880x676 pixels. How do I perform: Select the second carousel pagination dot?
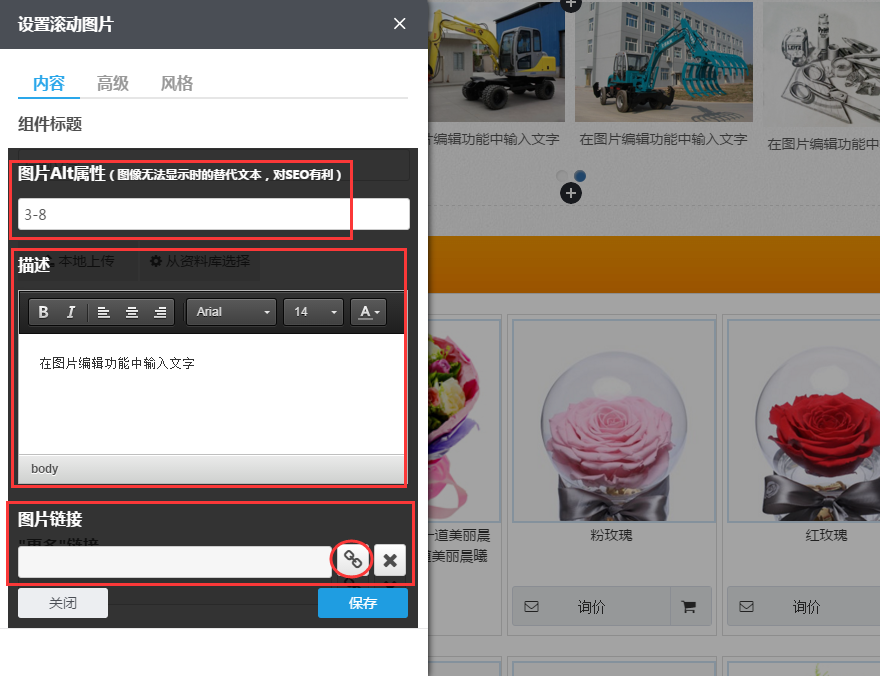coord(578,175)
